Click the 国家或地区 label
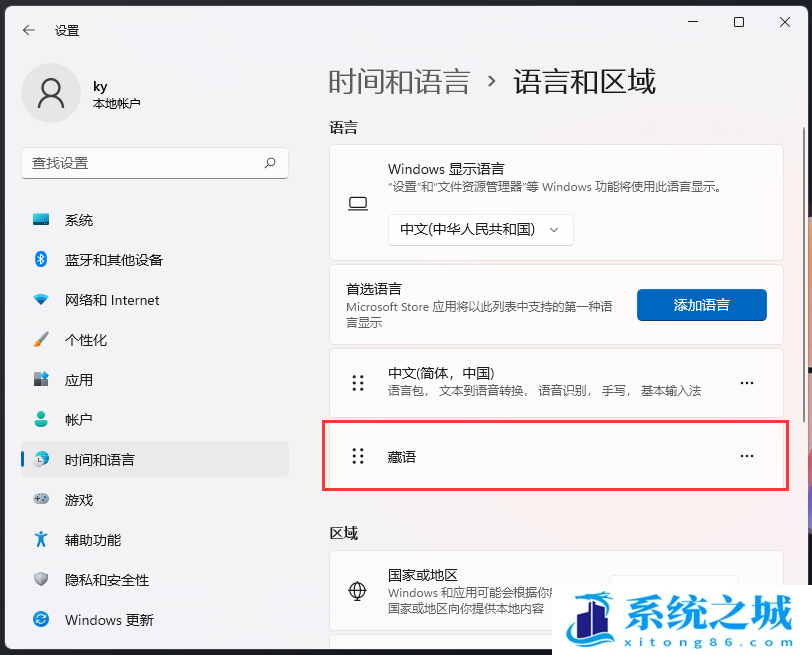812x655 pixels. pyautogui.click(x=423, y=575)
